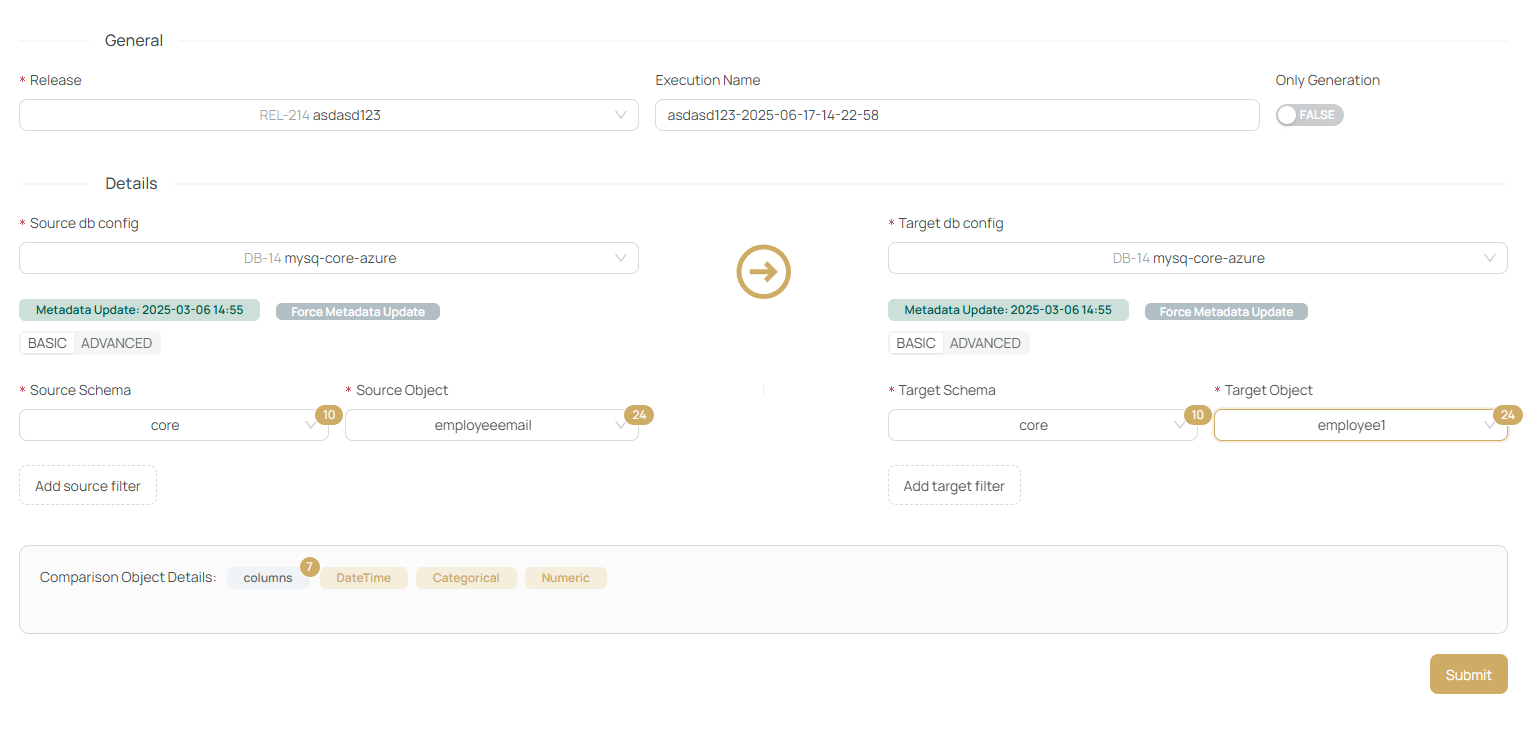Open the Release dropdown
The width and height of the screenshot is (1538, 741).
point(328,114)
